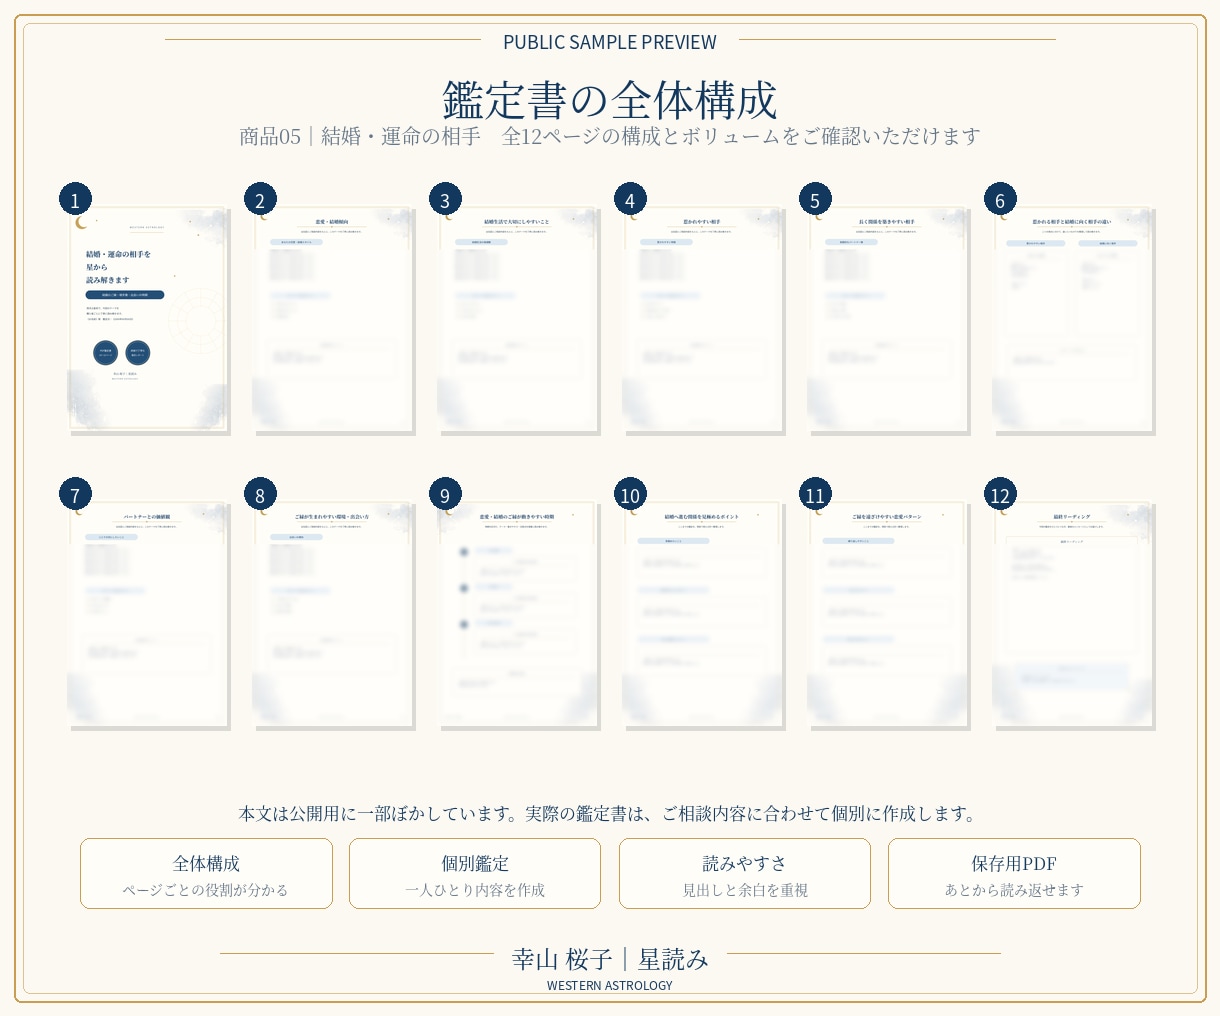Click the 鑑定書の全体構成 main title
Image resolution: width=1220 pixels, height=1016 pixels.
click(x=610, y=100)
